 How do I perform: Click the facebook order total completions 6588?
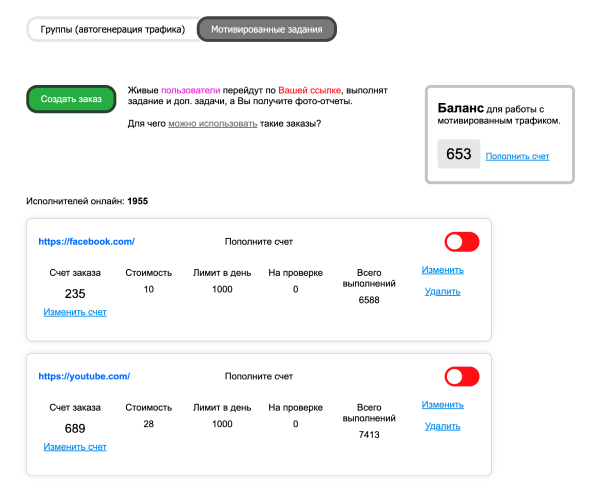[x=369, y=300]
